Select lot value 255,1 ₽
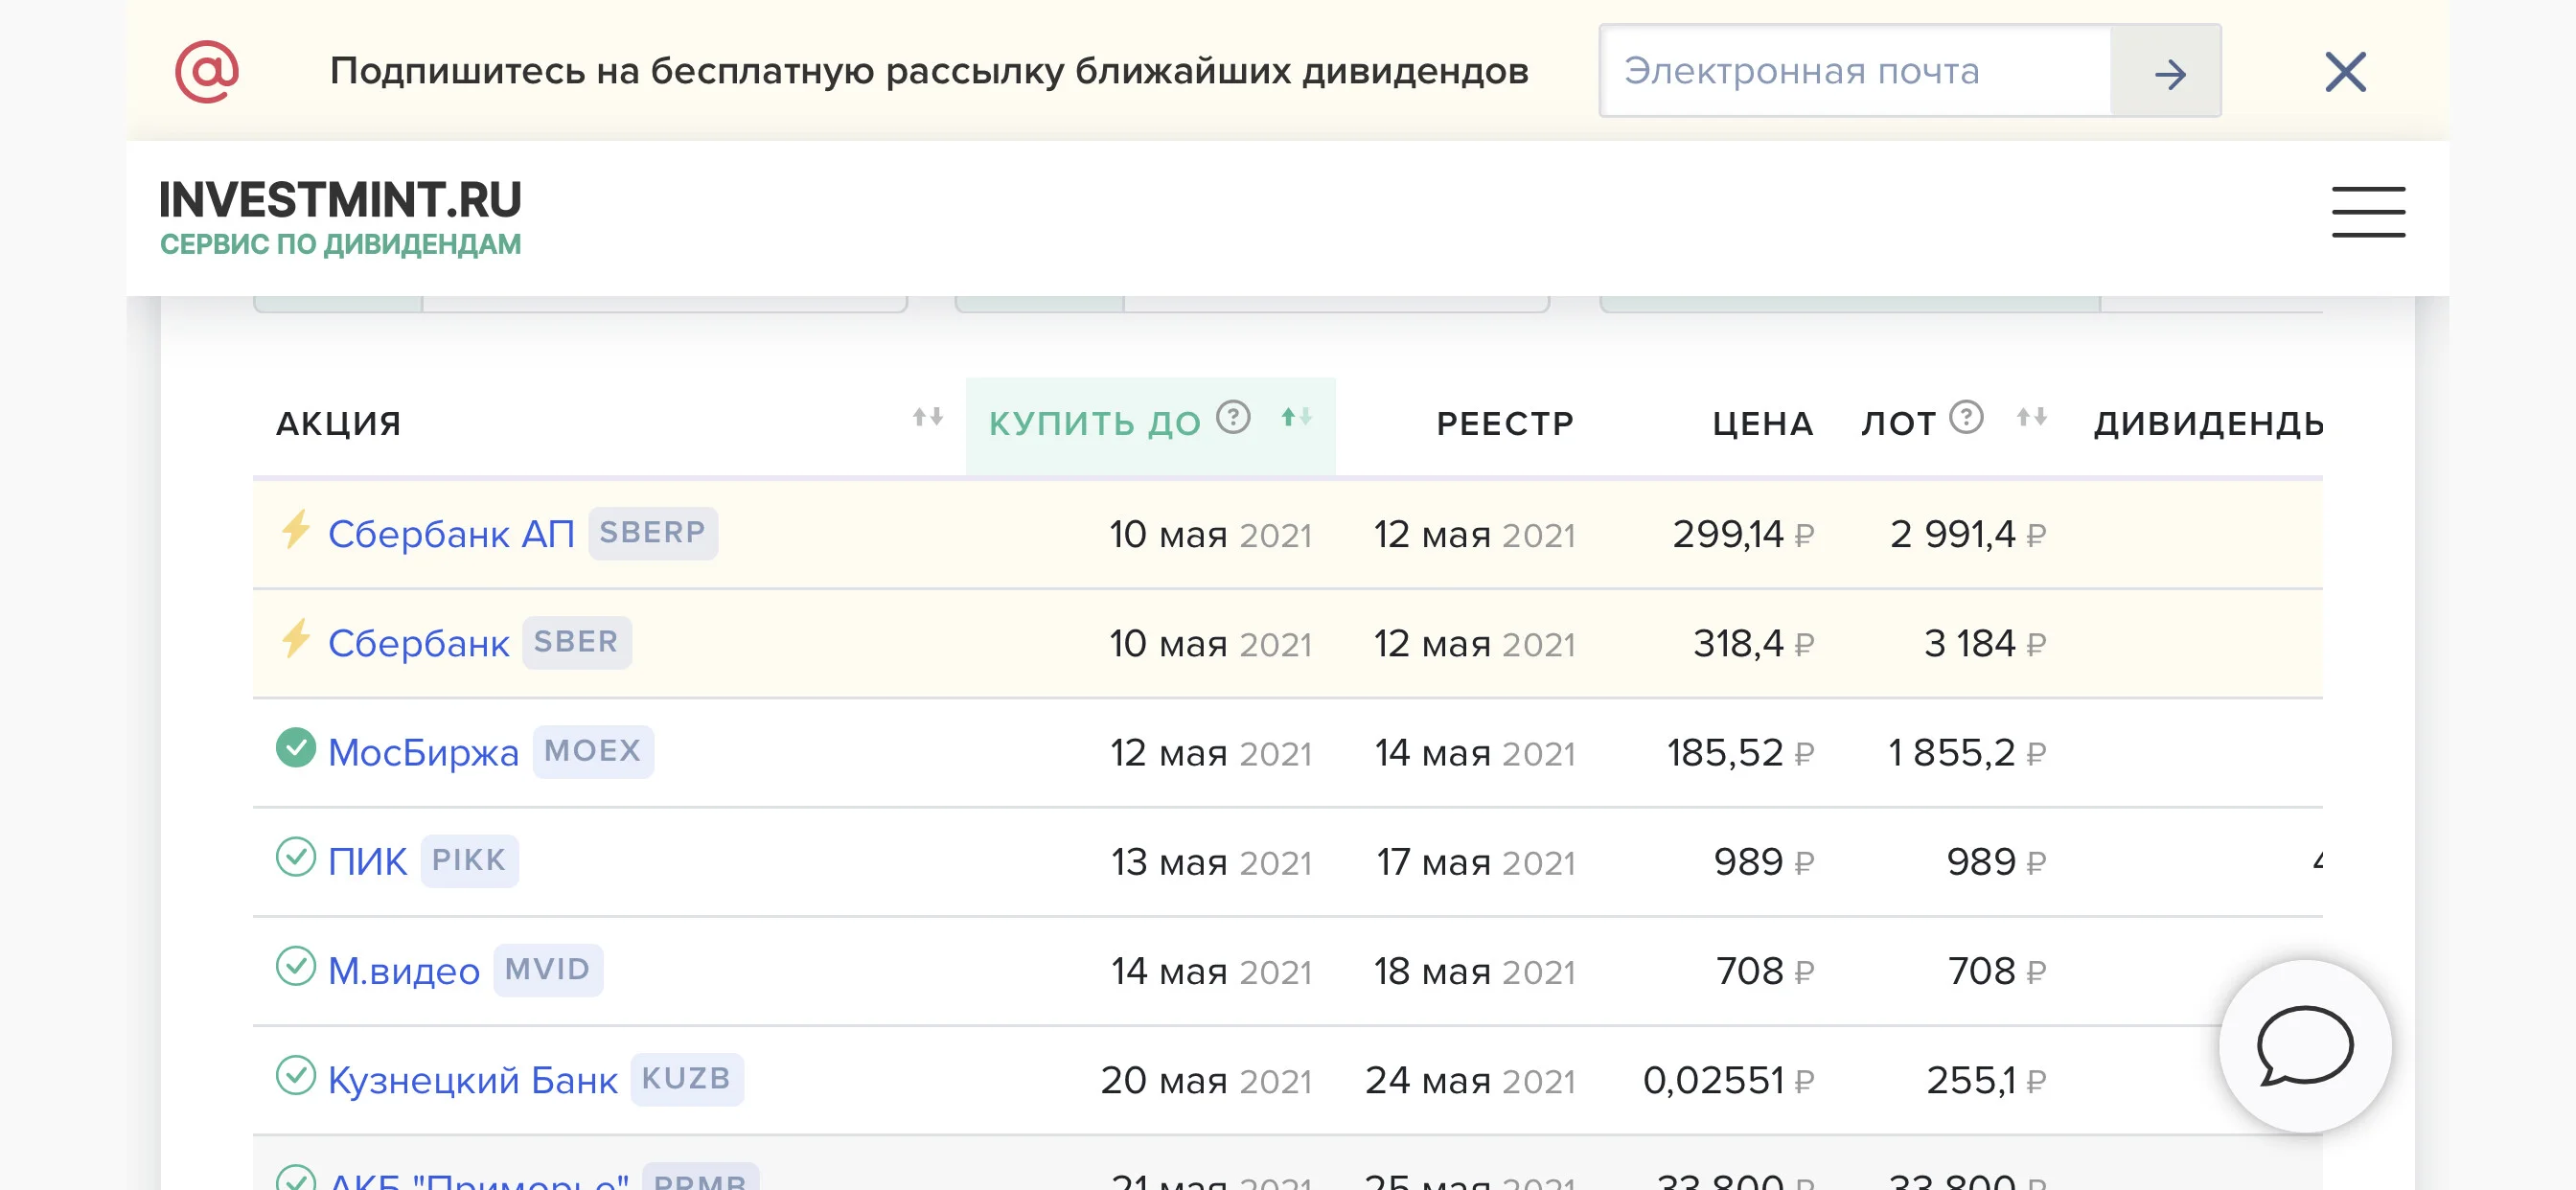Image resolution: width=2576 pixels, height=1190 pixels. point(1986,1080)
